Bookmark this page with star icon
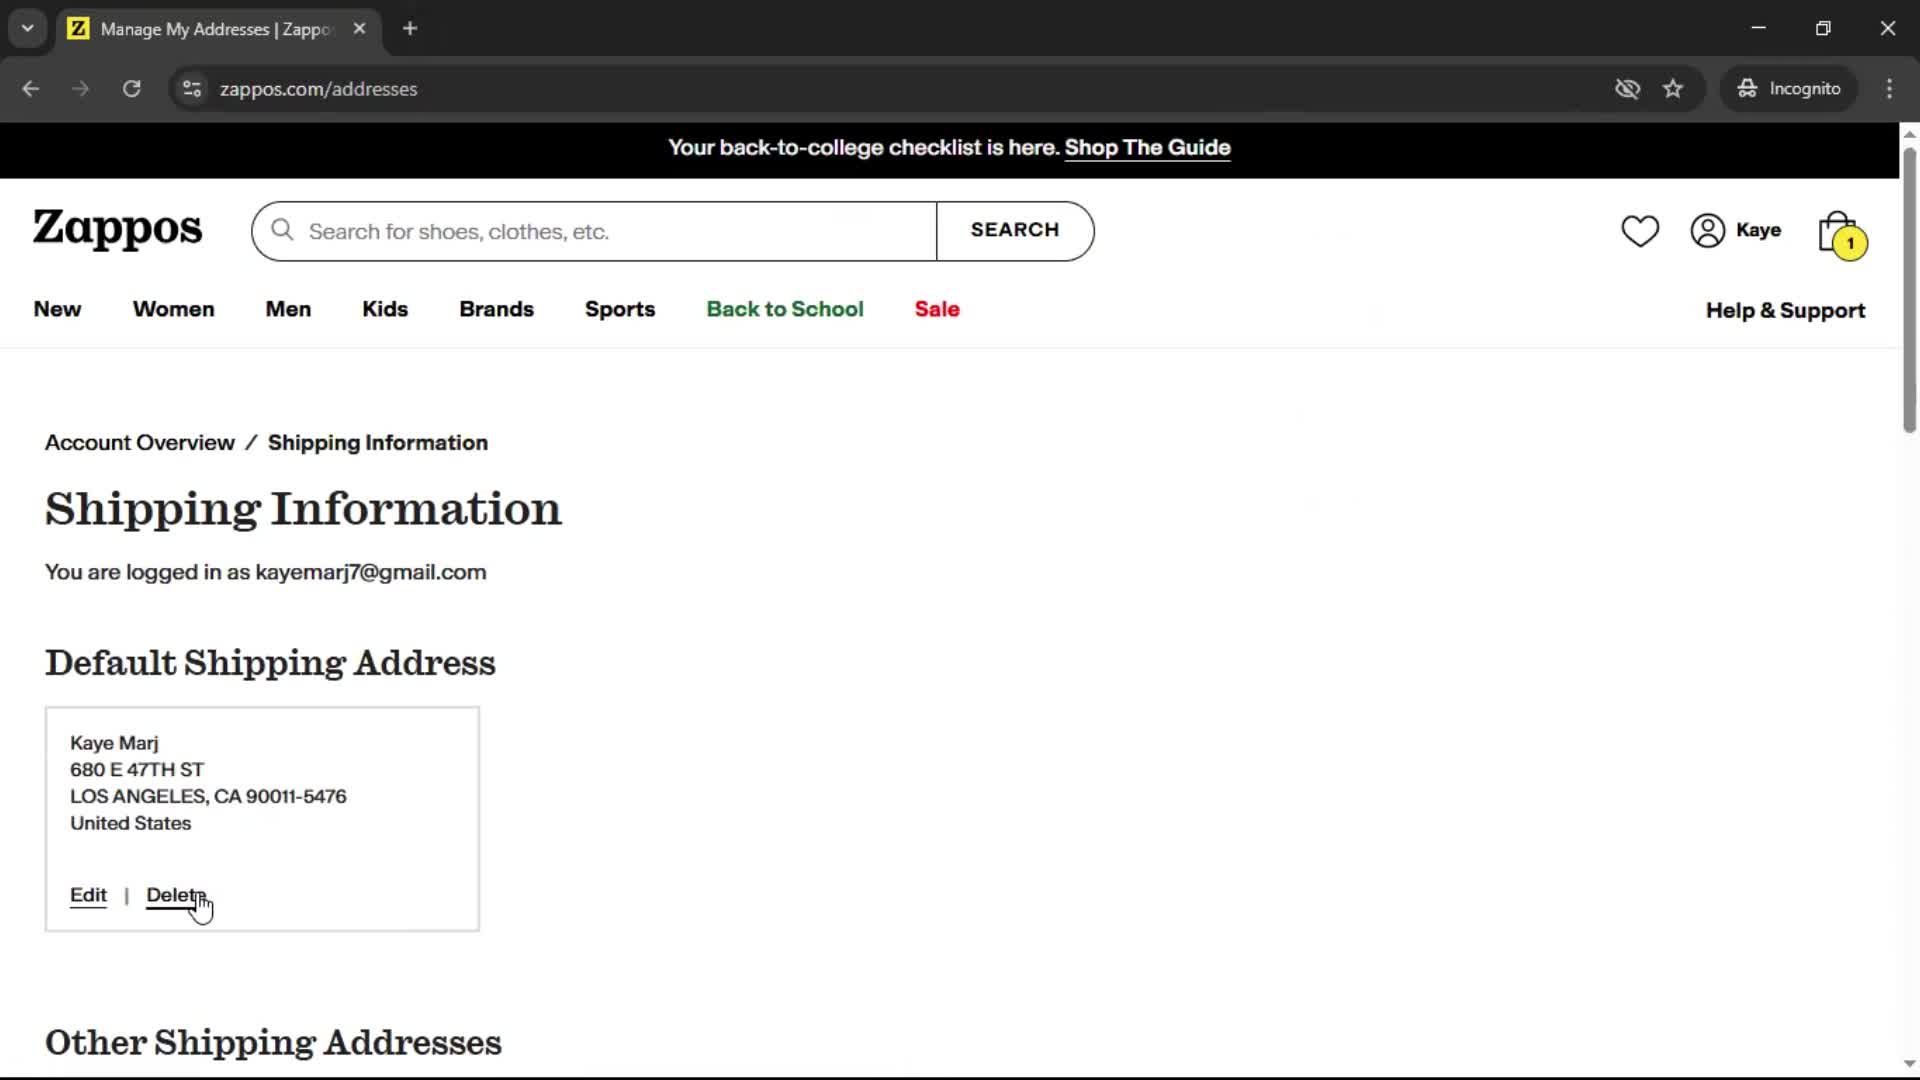Screen dimensions: 1920x1080 point(1673,89)
